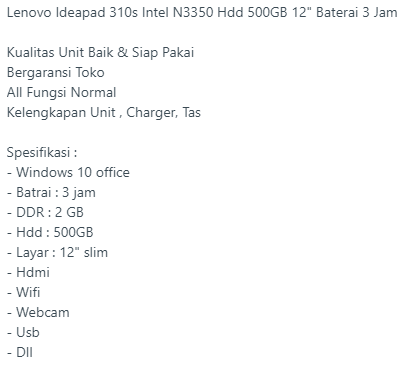Click the 'All Fungsi Normal' line
This screenshot has height=369, width=410.
tap(61, 93)
